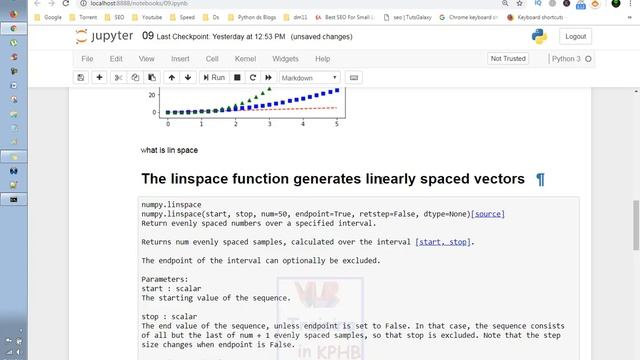The width and height of the screenshot is (640, 360).
Task: Open the Youtube bookmark folder
Action: click(x=147, y=18)
